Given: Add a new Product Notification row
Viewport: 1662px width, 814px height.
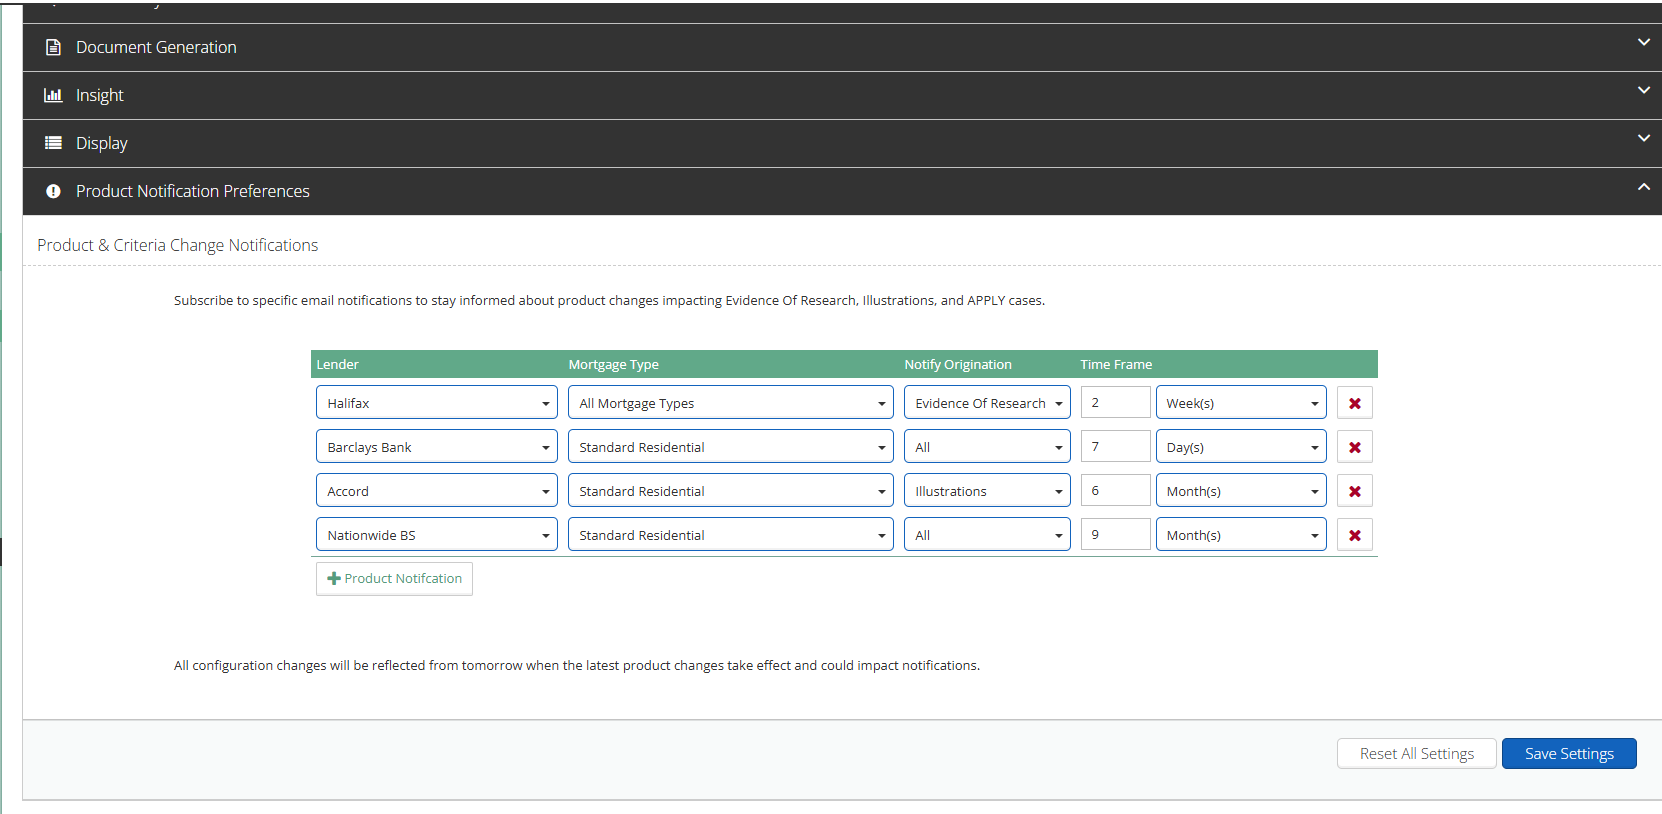Looking at the screenshot, I should pos(394,579).
